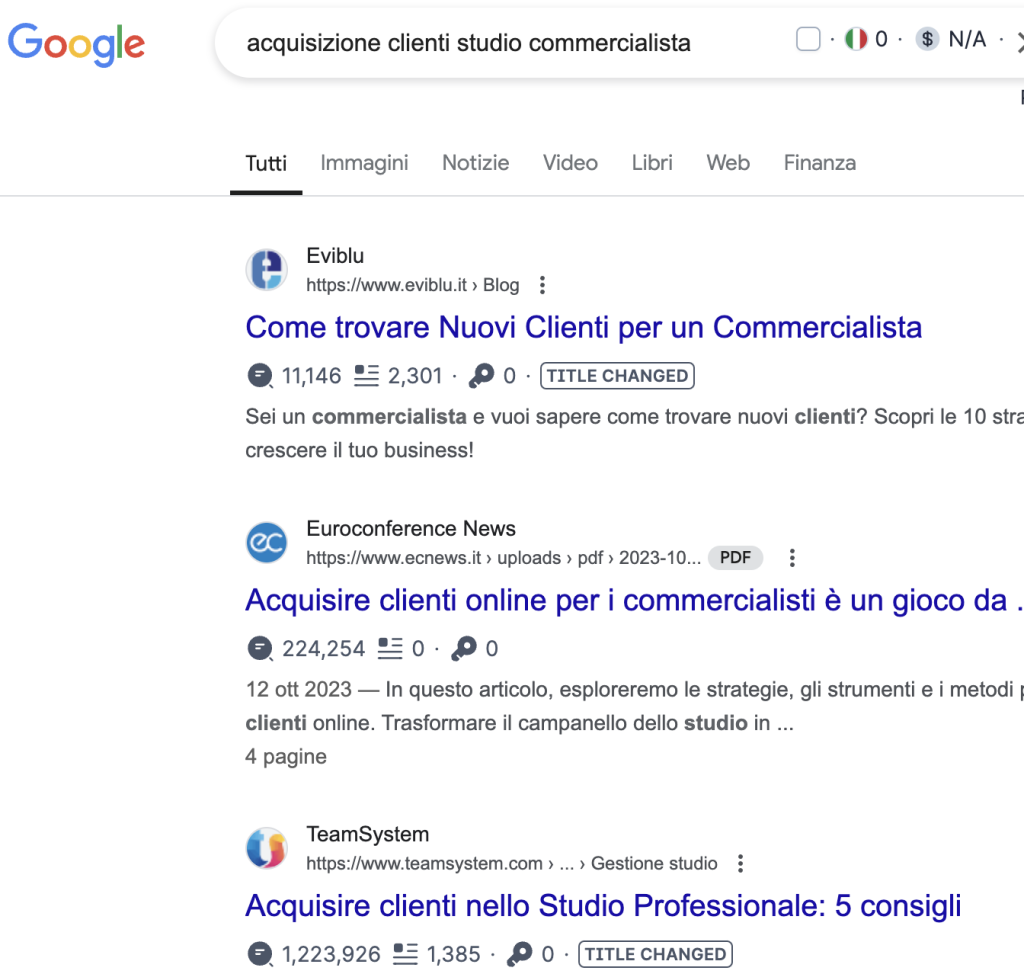Switch to the Immagini tab
Image resolution: width=1024 pixels, height=974 pixels.
coord(364,163)
